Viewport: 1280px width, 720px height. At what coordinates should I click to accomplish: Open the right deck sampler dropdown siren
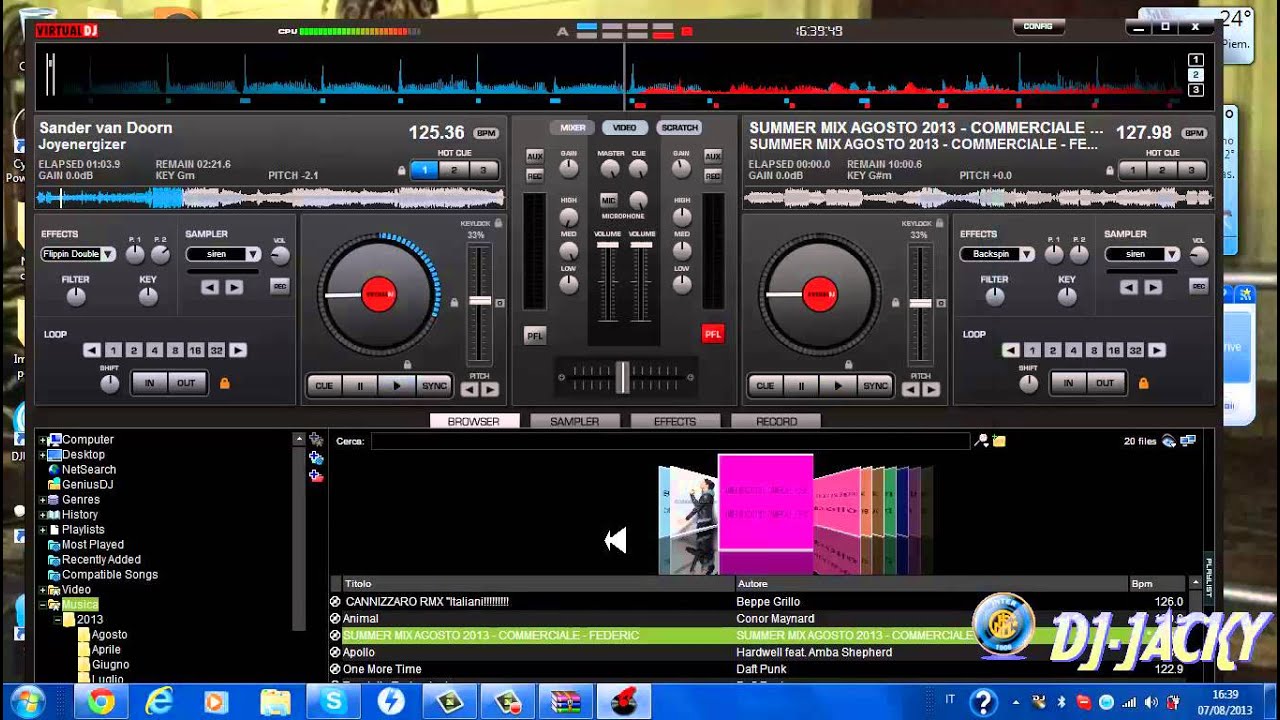coord(1142,254)
